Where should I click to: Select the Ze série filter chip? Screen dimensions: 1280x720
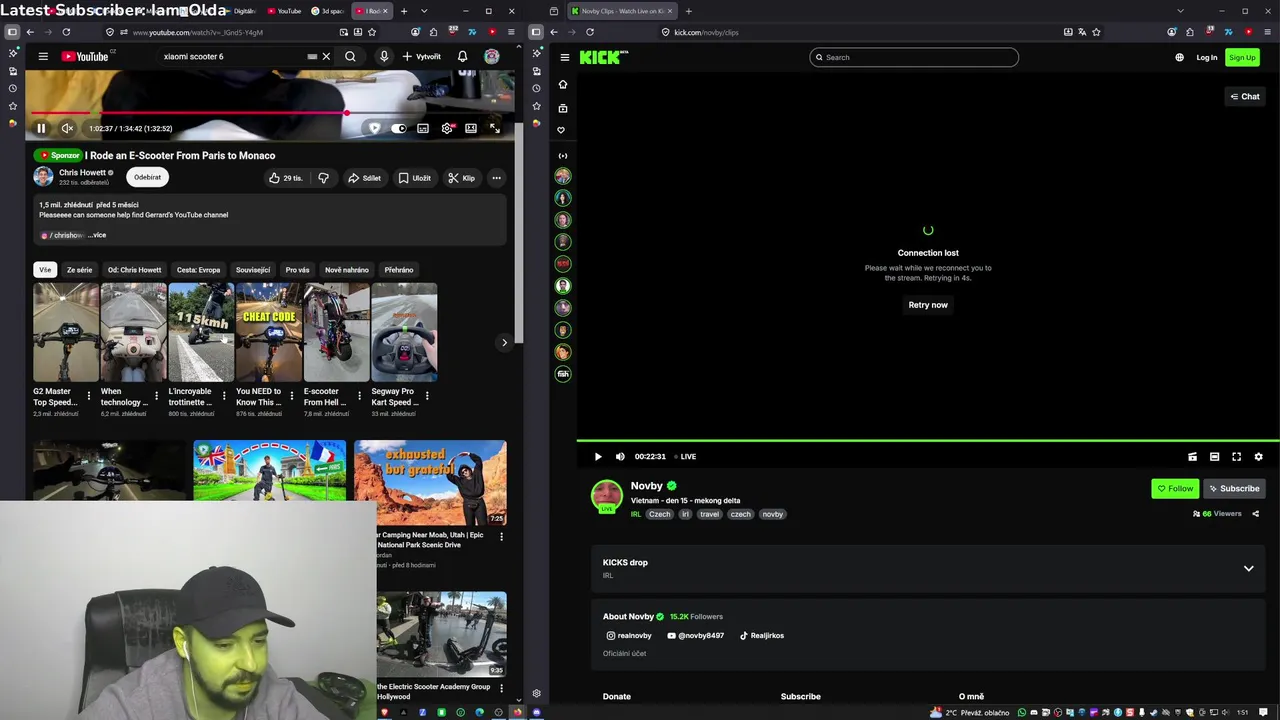tap(79, 270)
